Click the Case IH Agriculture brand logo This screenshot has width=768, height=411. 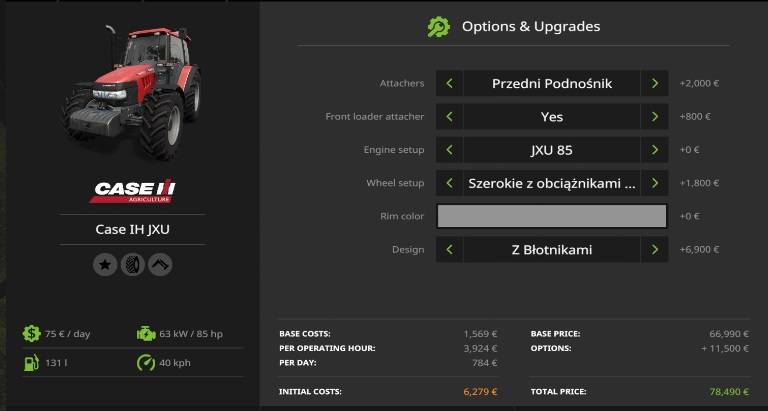[x=133, y=192]
